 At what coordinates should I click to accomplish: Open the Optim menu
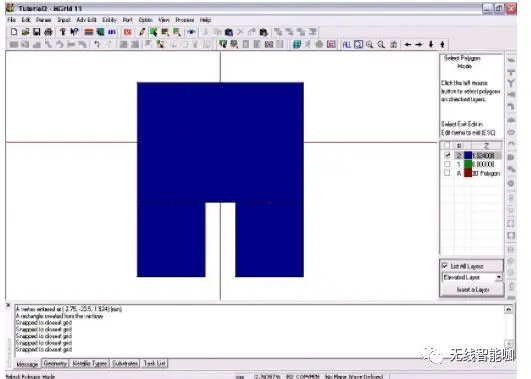pyautogui.click(x=145, y=20)
